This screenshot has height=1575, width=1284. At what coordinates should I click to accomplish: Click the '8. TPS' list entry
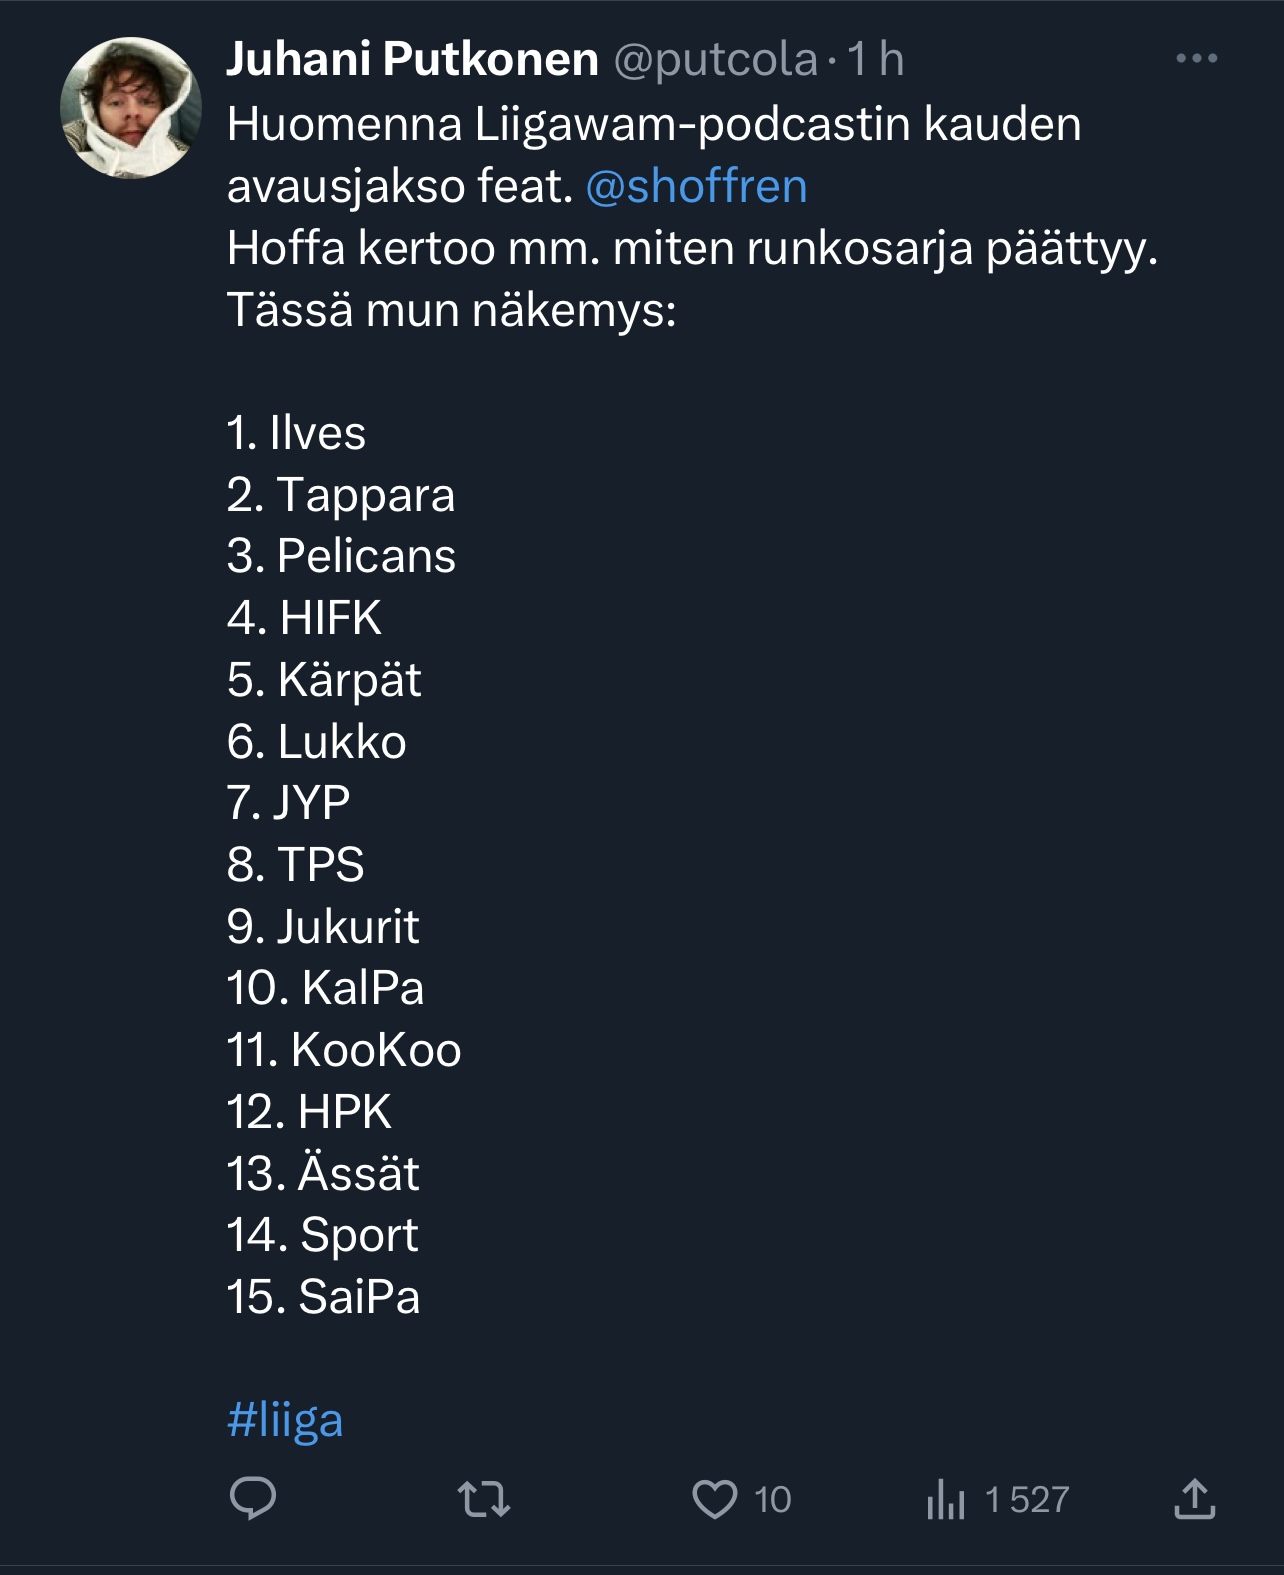(296, 864)
